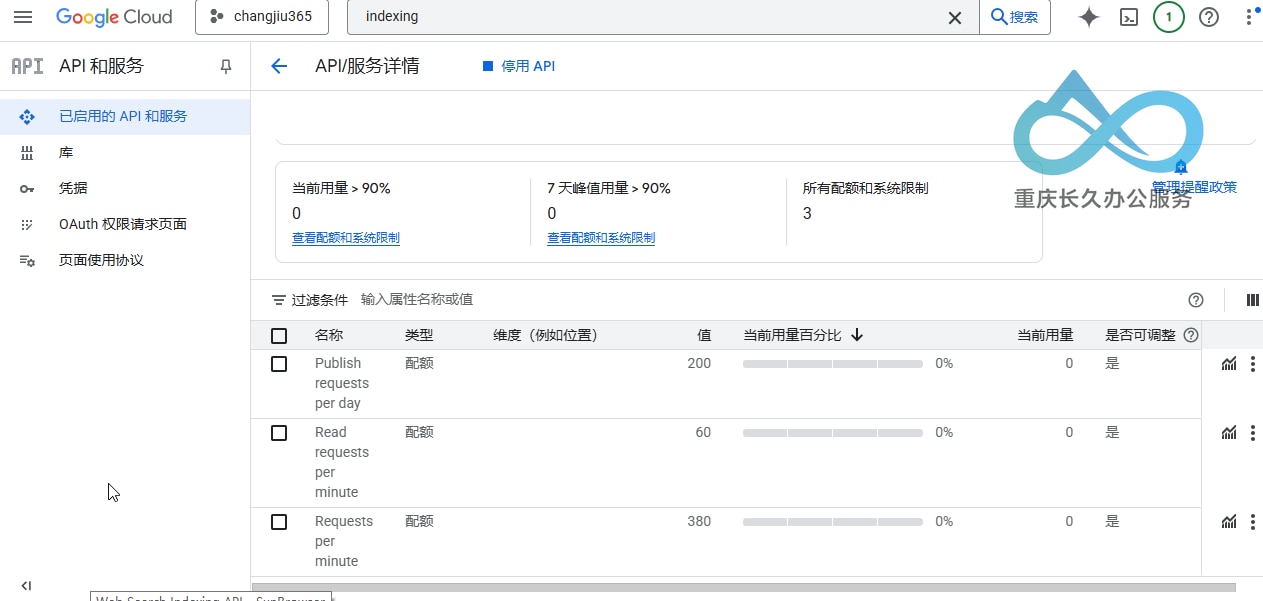Click the filter input 输入属性名称或值

click(417, 299)
